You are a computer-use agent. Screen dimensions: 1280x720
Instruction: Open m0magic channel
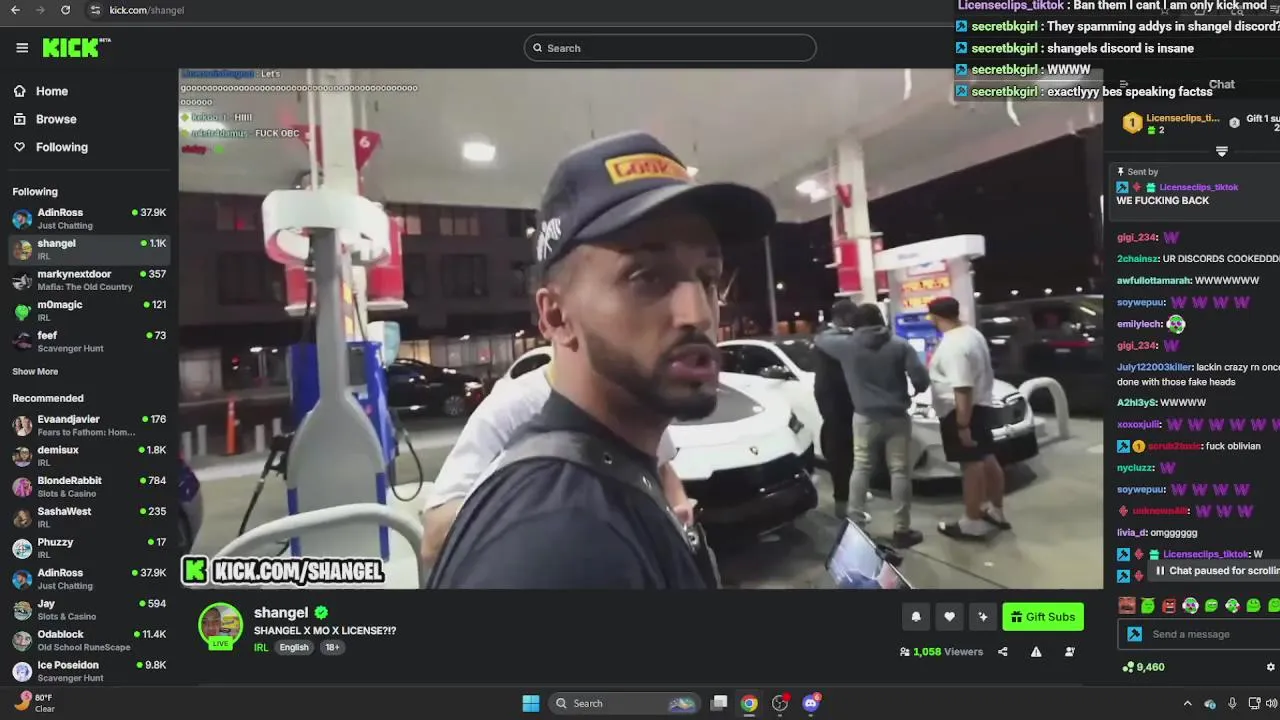pyautogui.click(x=89, y=310)
